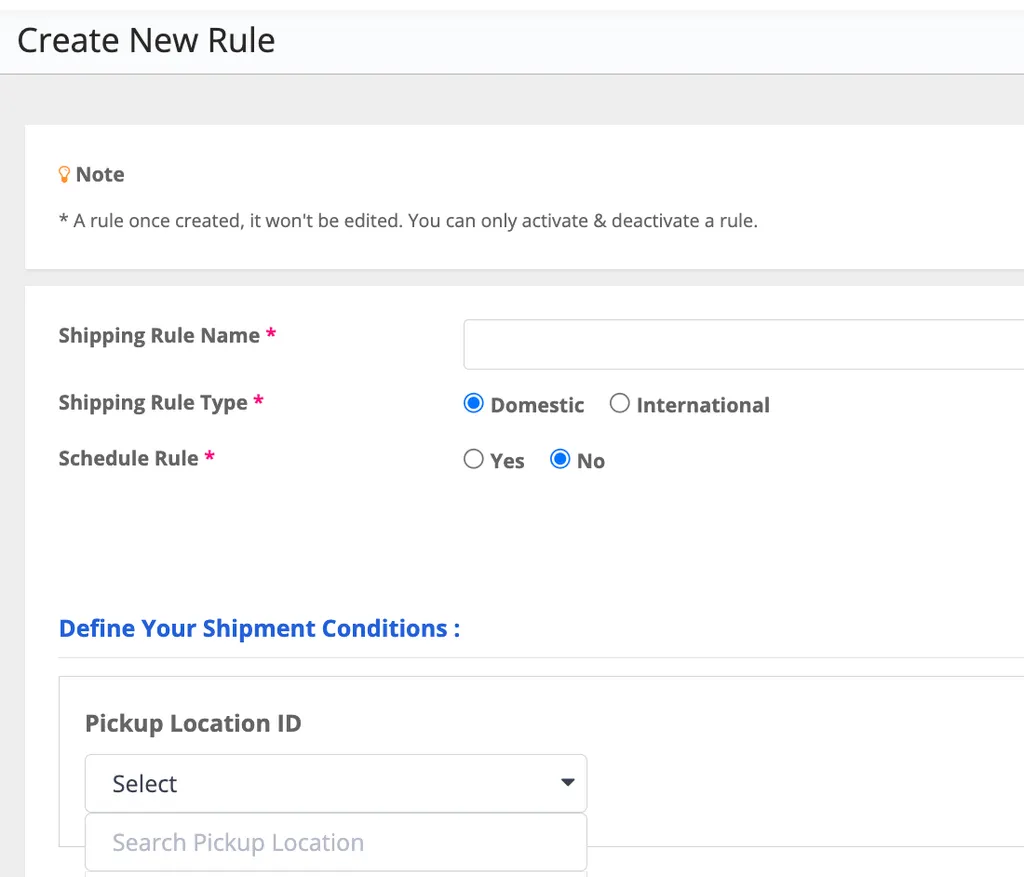Click the Create New Rule page title
The width and height of the screenshot is (1024, 877).
(x=146, y=40)
